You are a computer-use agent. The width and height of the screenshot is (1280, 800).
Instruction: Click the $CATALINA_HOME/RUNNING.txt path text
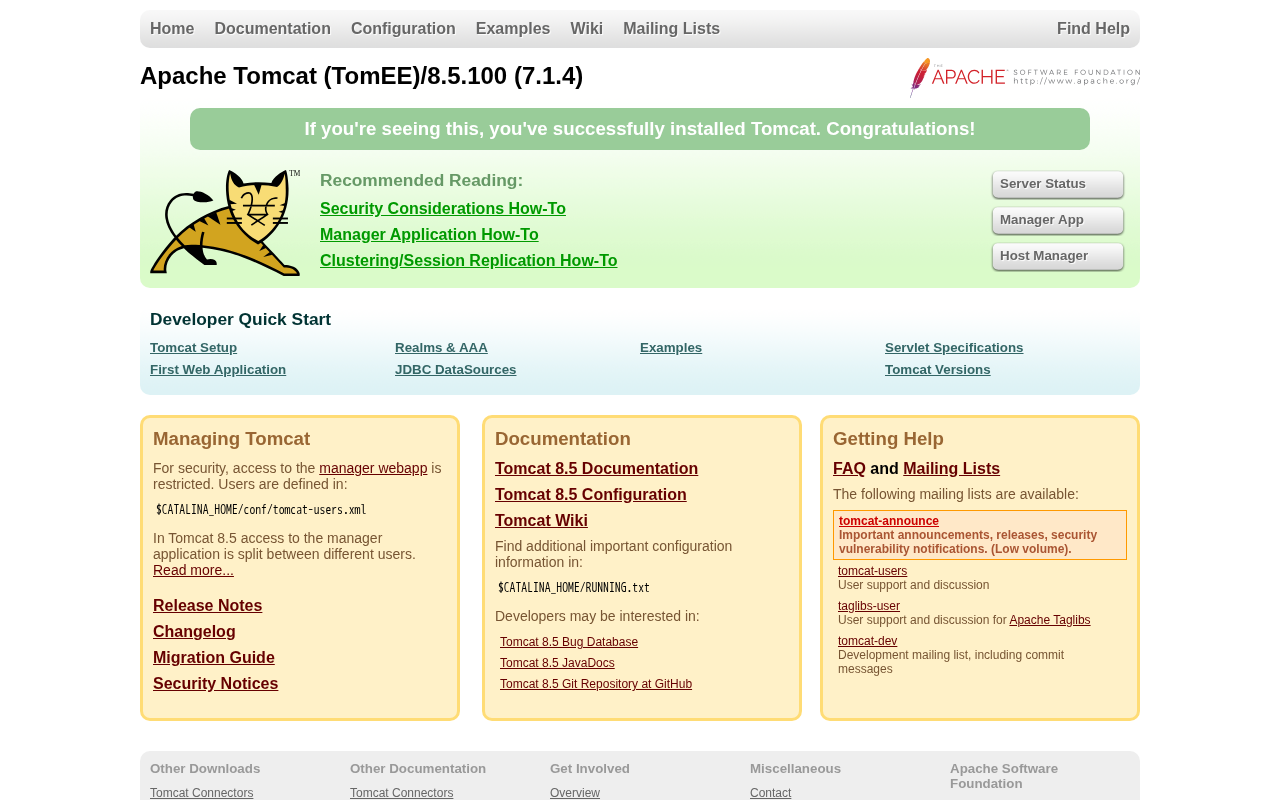click(574, 588)
